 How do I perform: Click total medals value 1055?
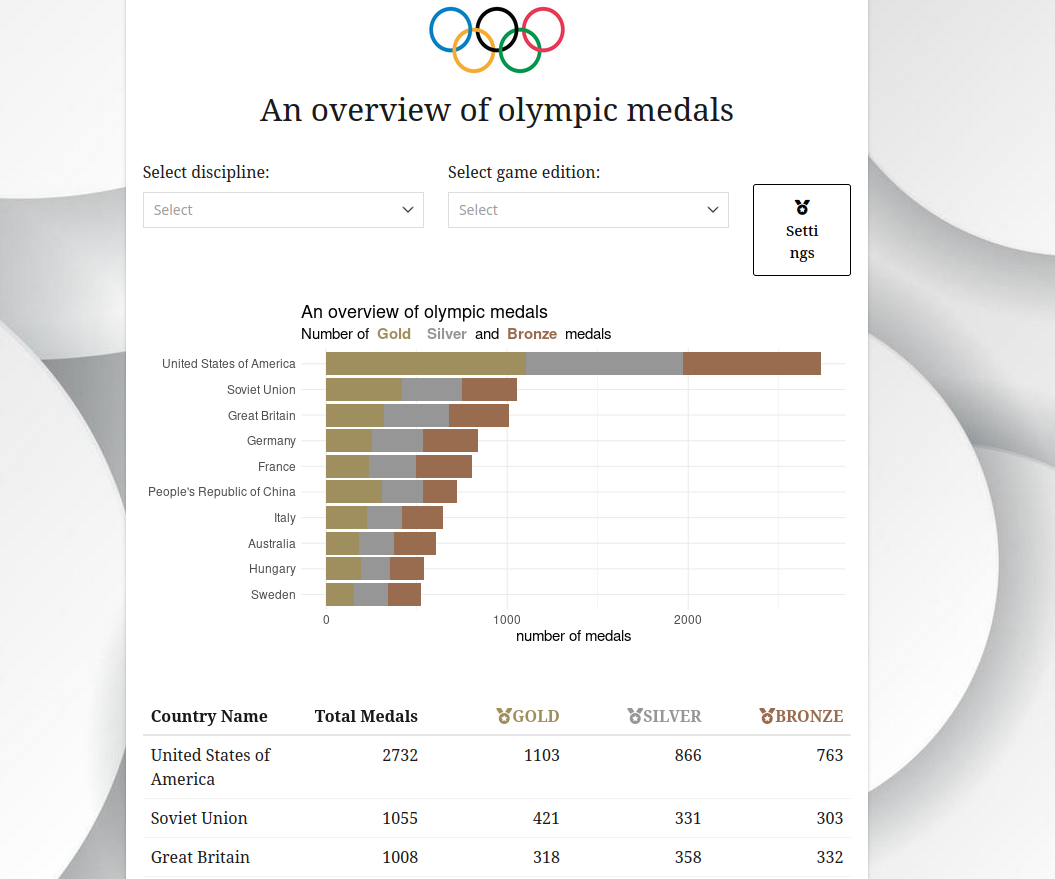click(400, 818)
